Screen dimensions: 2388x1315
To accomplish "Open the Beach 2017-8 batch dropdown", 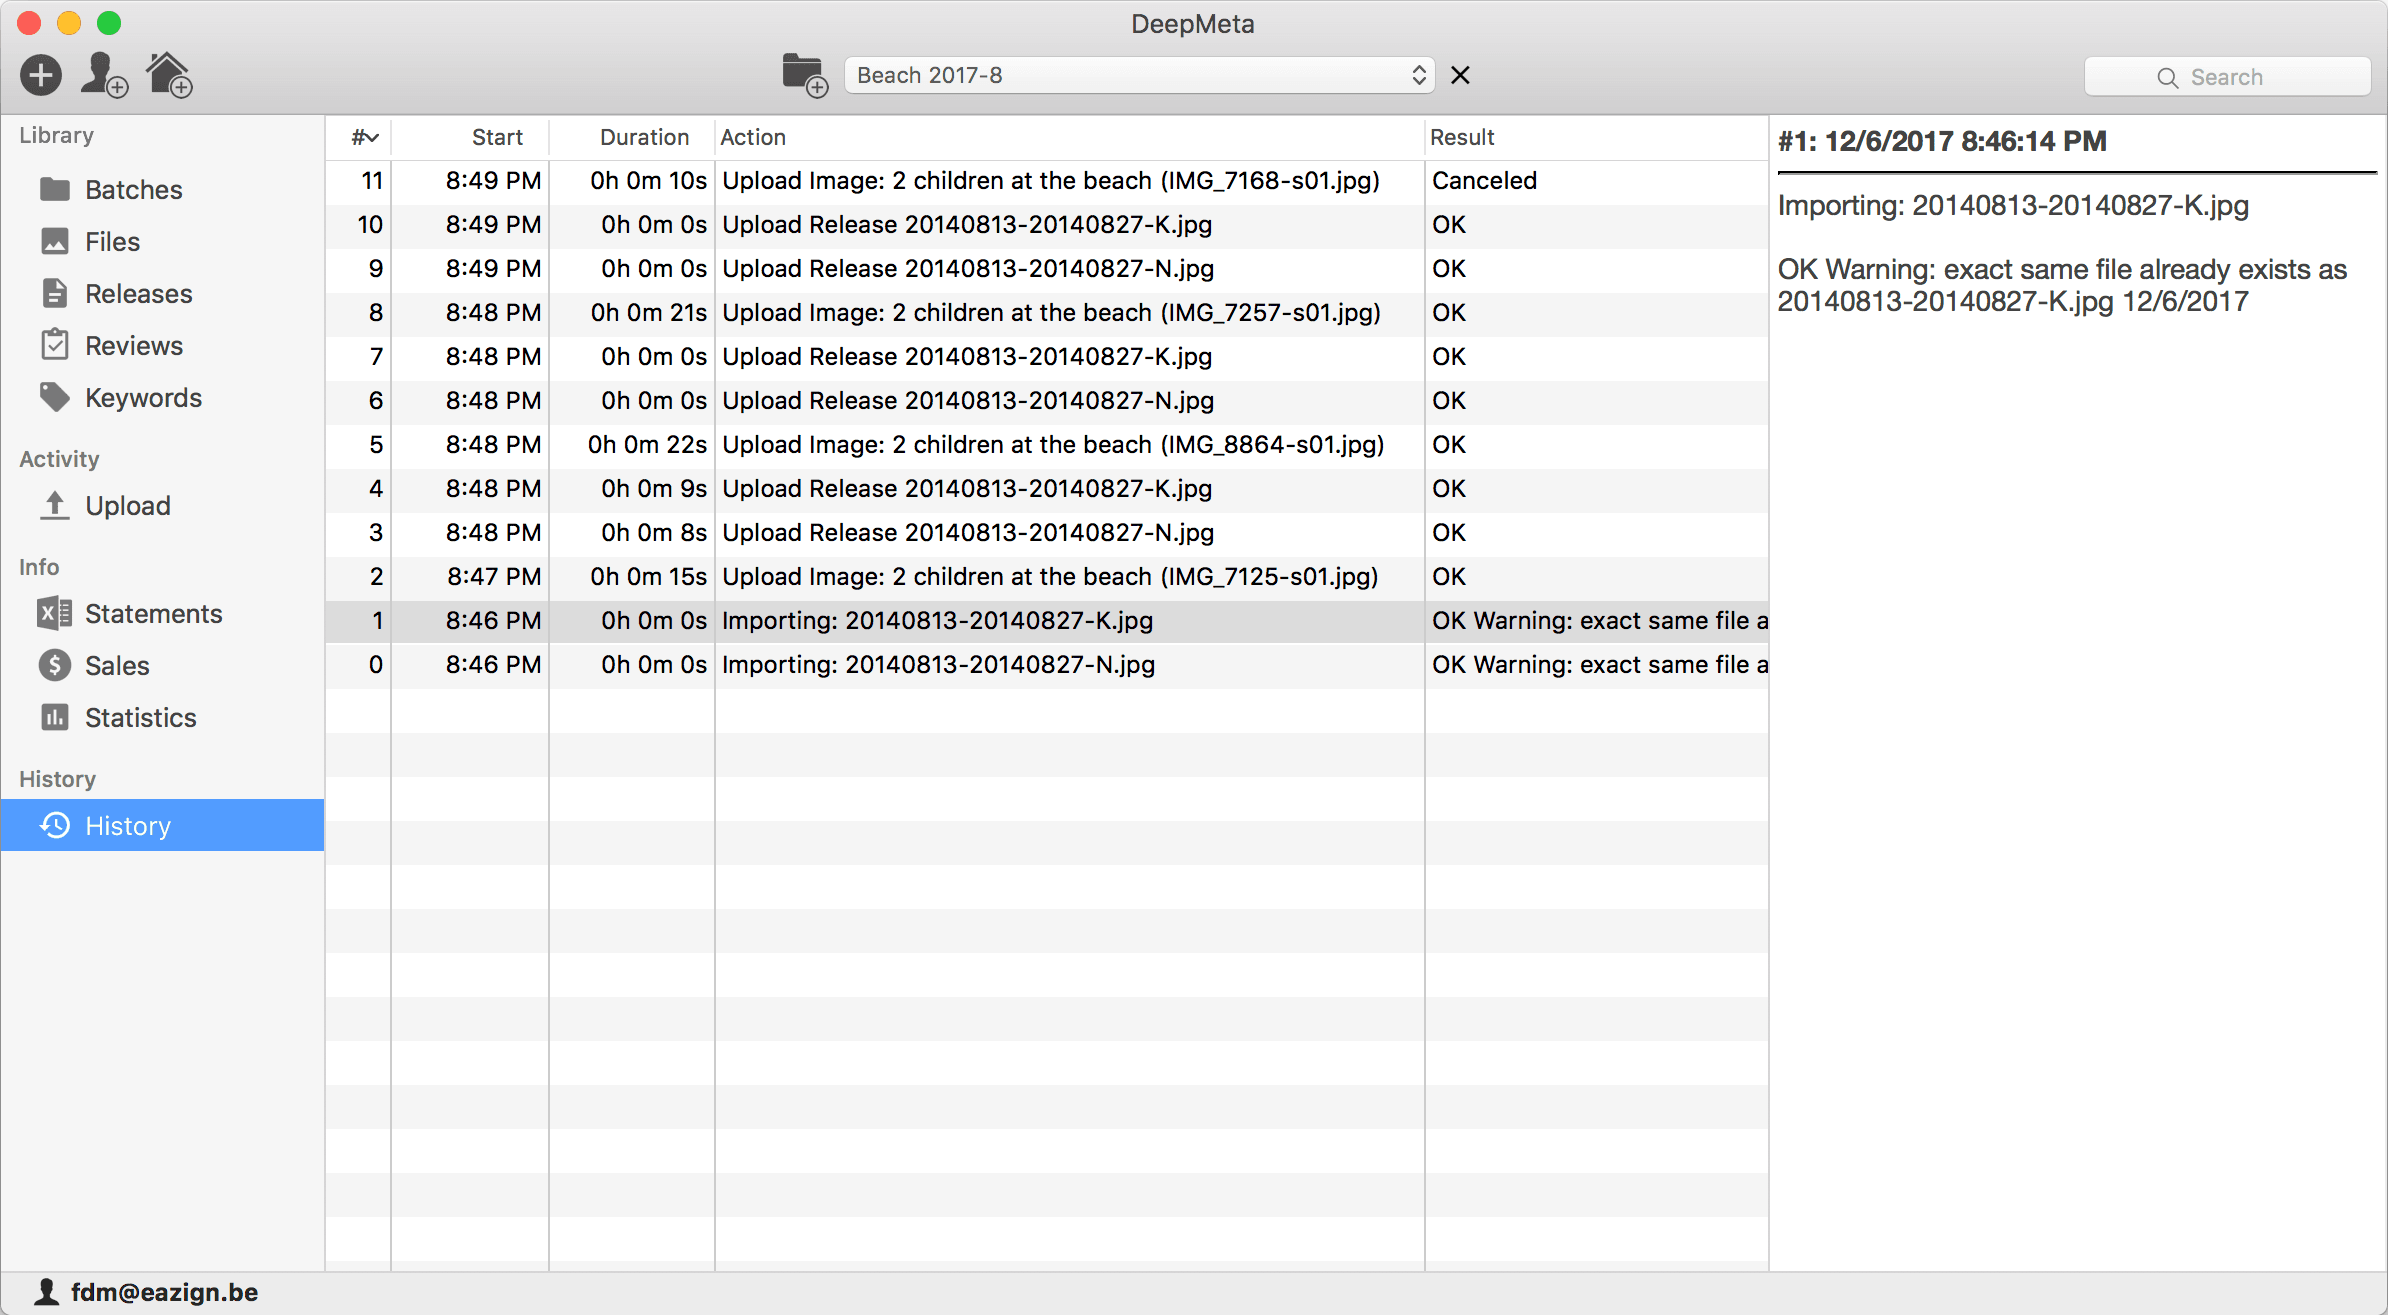I will pos(1139,75).
